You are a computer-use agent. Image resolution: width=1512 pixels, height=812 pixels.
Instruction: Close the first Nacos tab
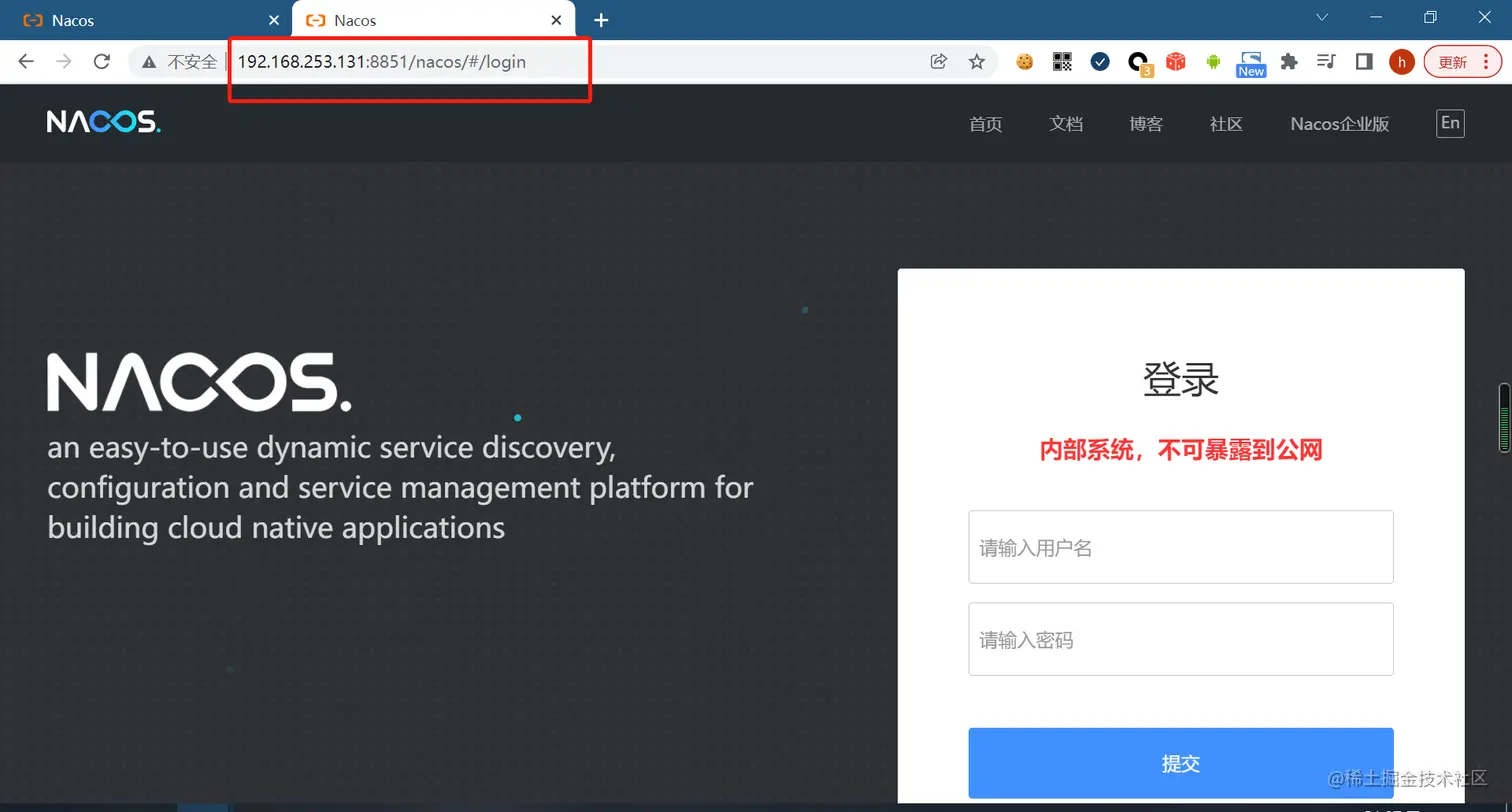tap(275, 20)
